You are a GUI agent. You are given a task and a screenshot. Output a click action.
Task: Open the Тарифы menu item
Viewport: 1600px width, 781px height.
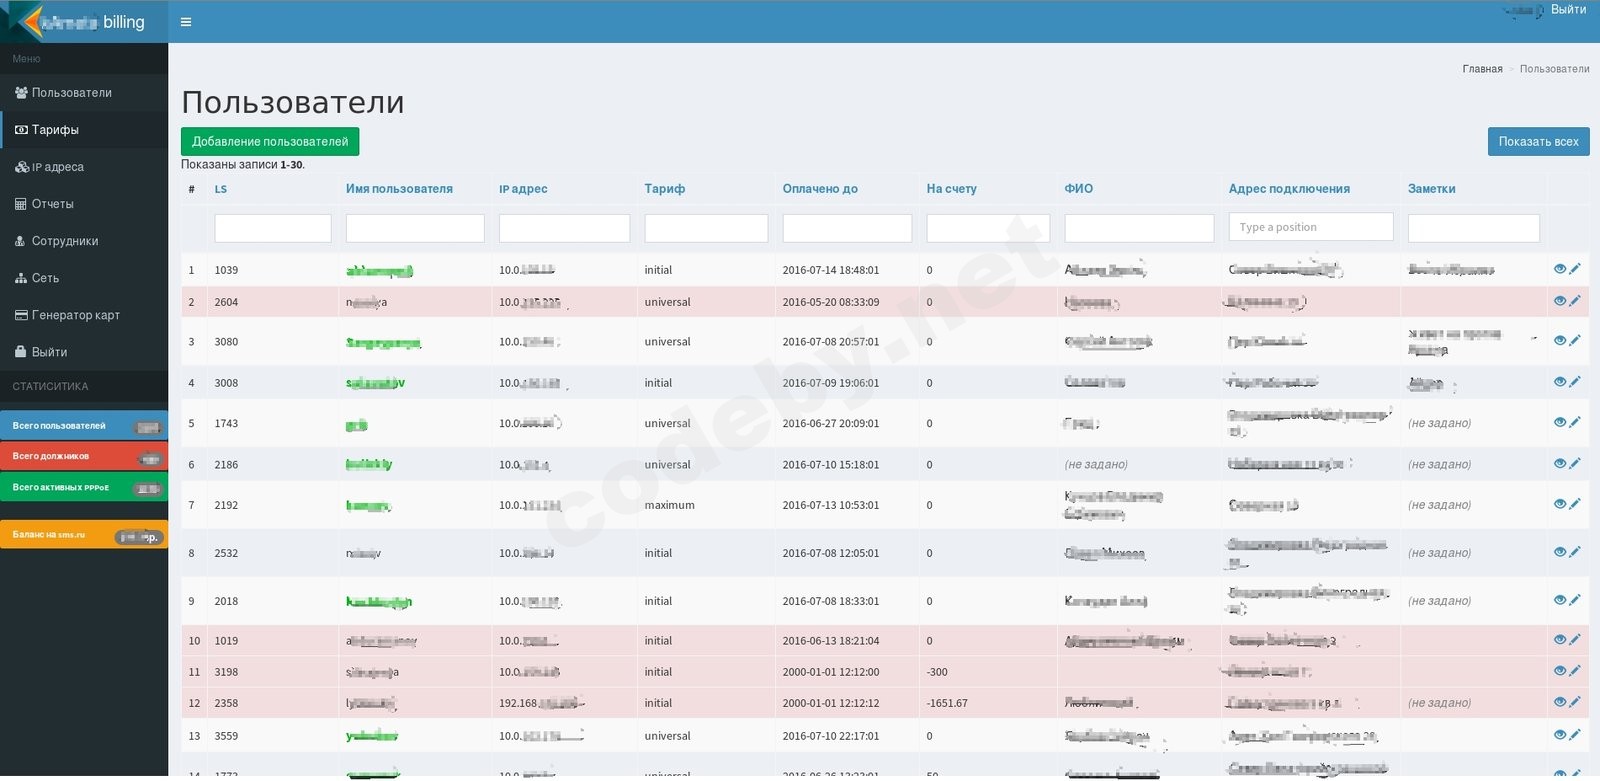[x=55, y=130]
